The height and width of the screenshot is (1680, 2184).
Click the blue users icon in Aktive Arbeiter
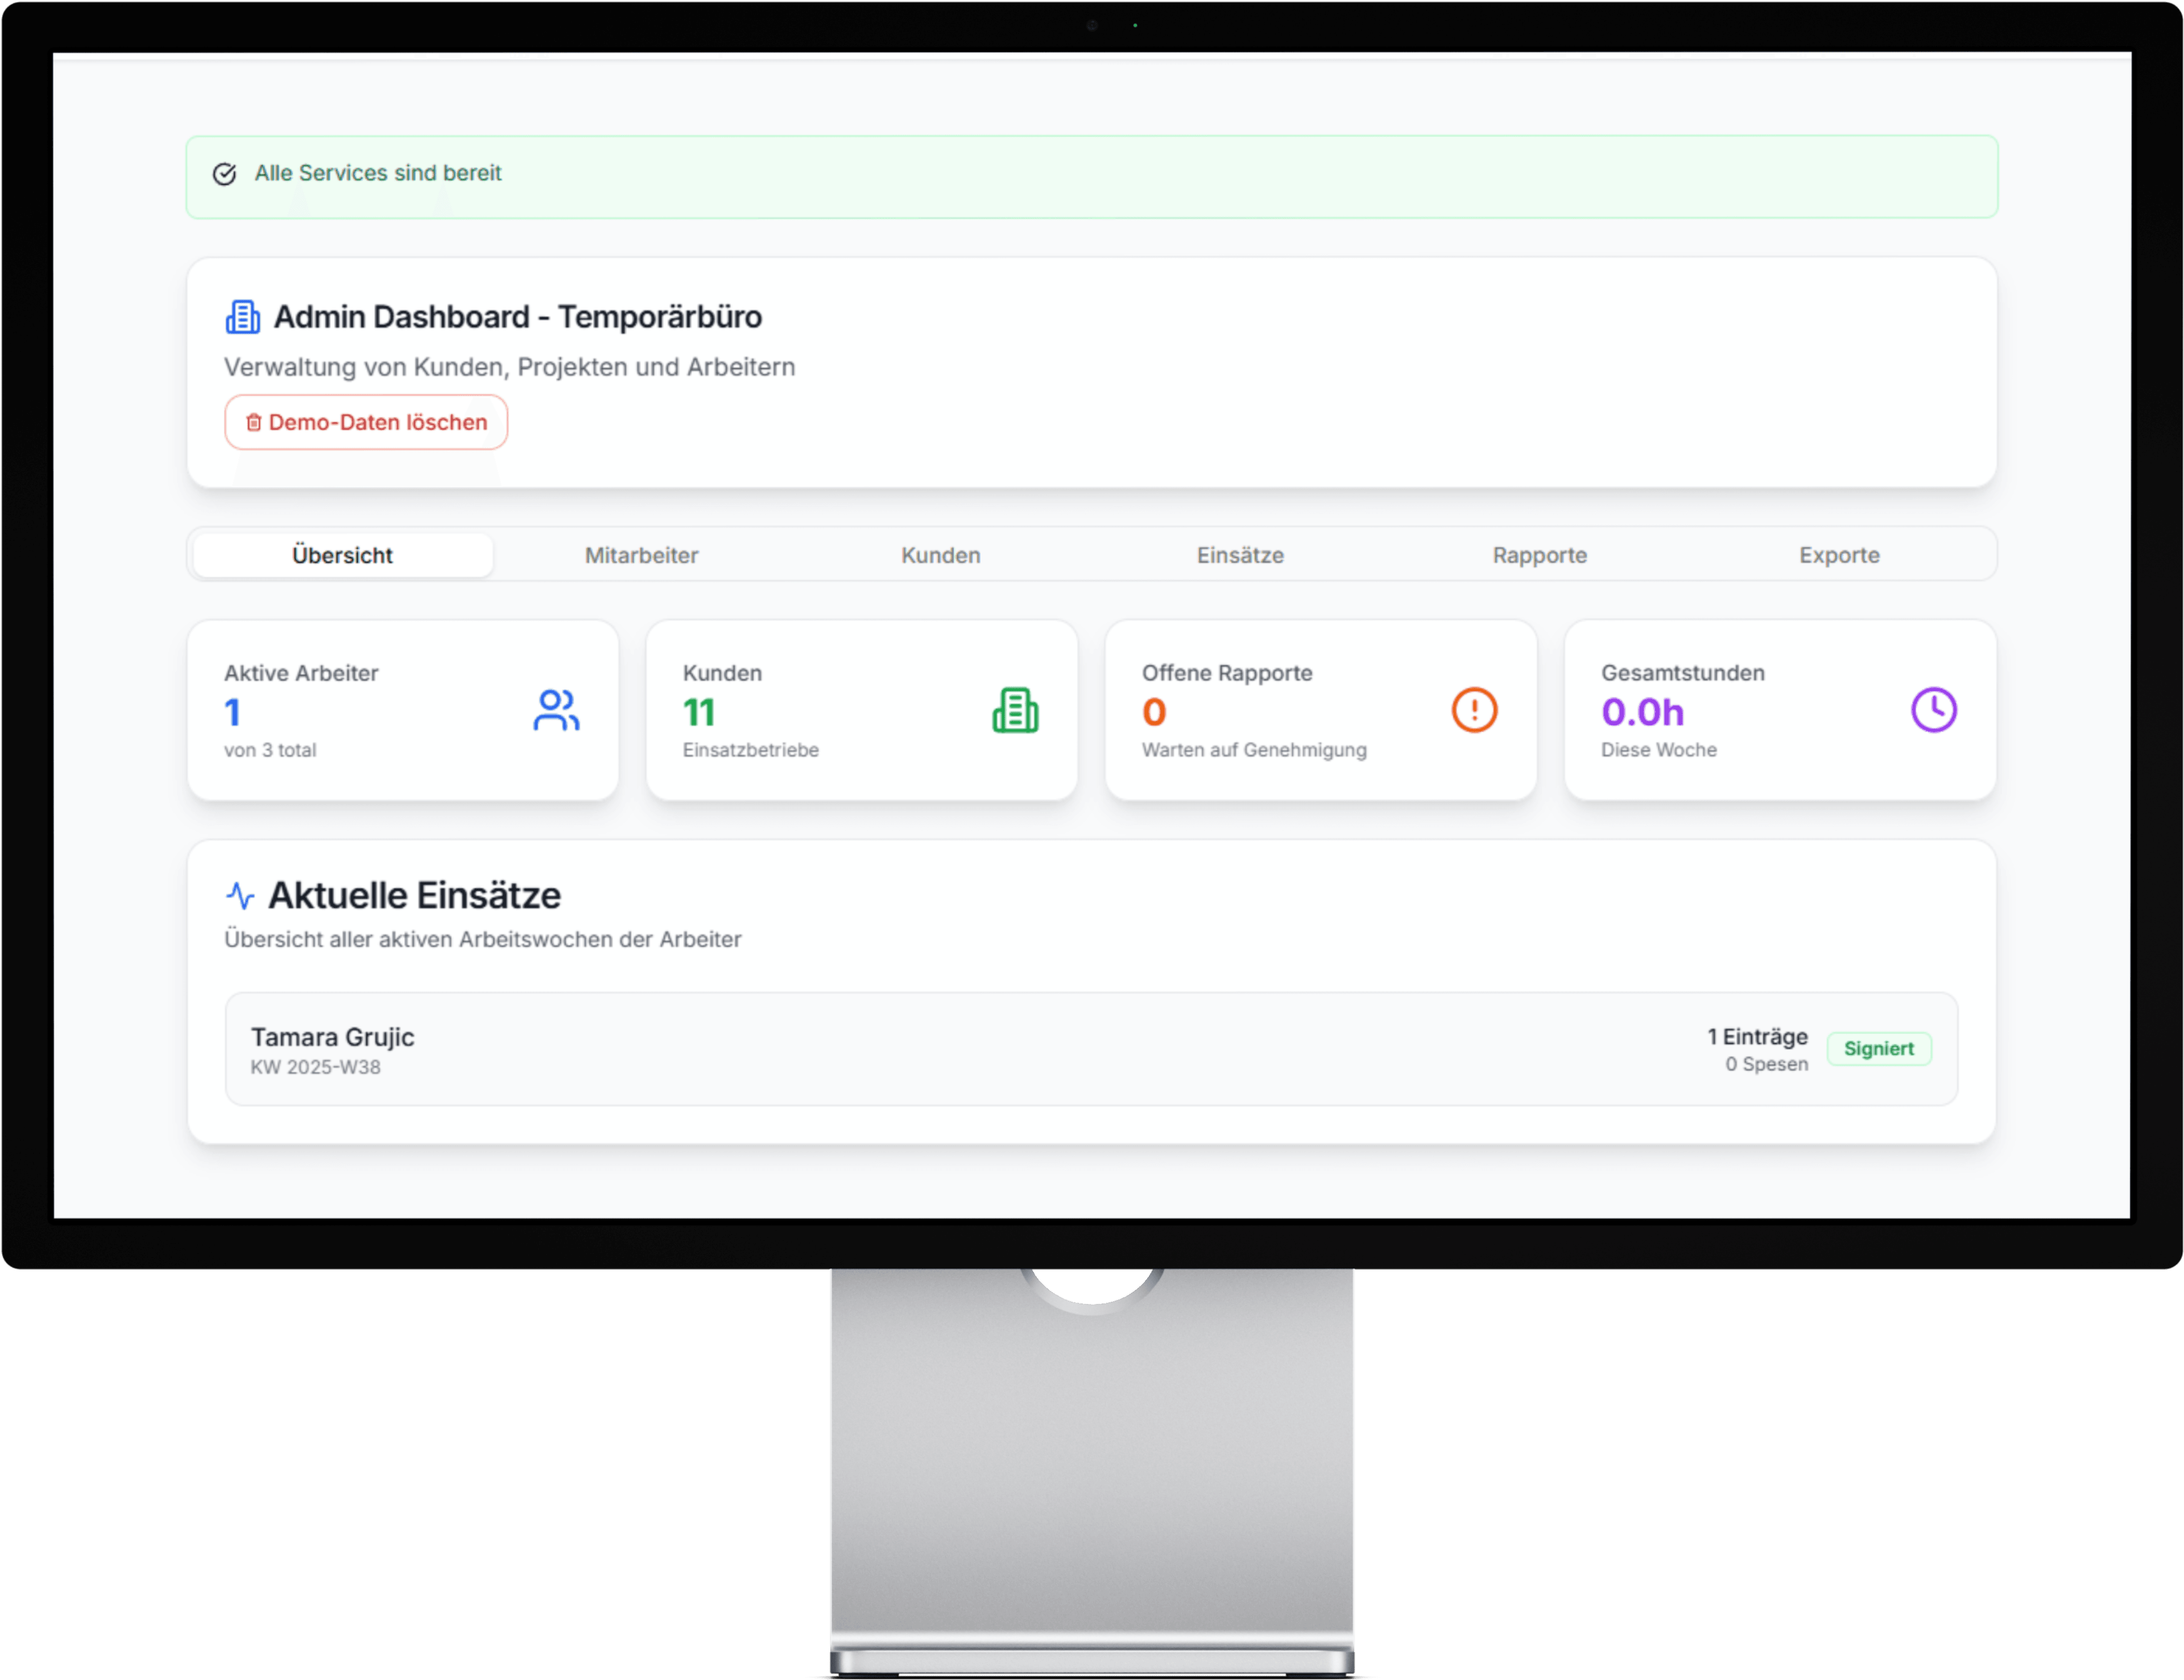pos(556,711)
